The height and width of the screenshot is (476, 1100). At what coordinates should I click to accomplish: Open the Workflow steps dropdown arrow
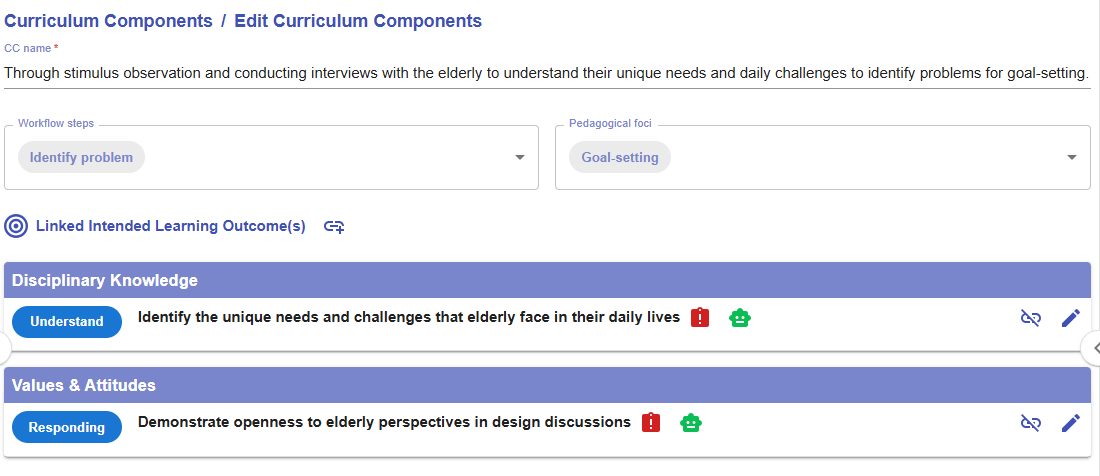click(520, 158)
